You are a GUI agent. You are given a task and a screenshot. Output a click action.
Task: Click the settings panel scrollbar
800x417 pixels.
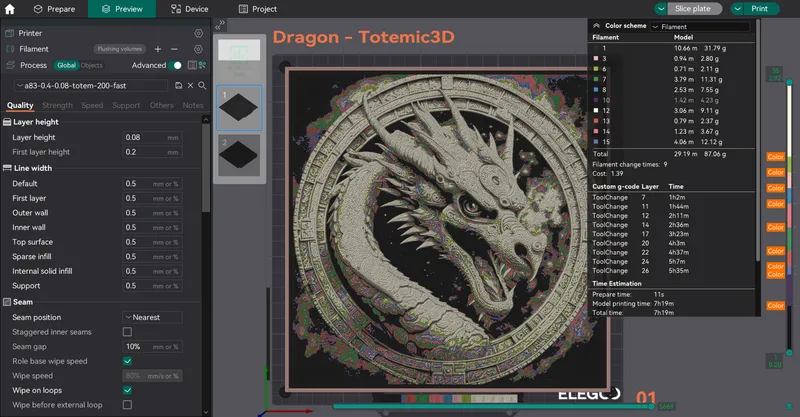click(x=206, y=167)
